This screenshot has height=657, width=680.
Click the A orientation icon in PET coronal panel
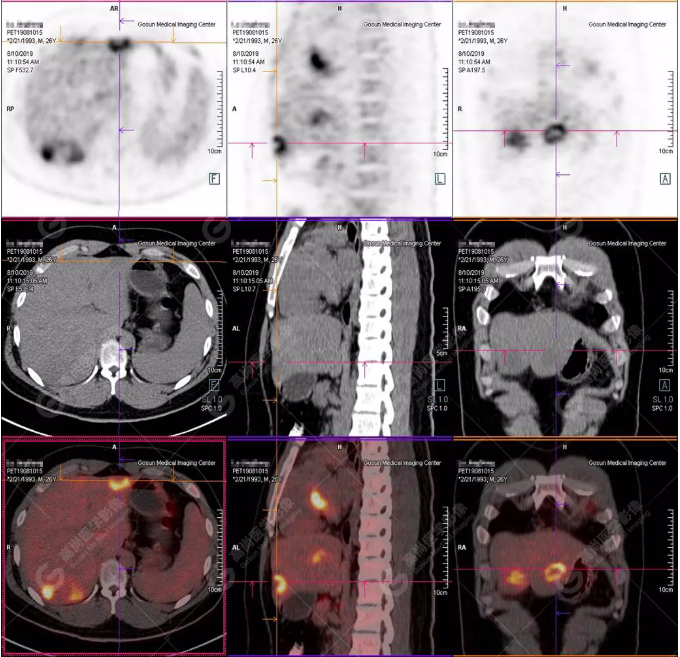coord(665,179)
